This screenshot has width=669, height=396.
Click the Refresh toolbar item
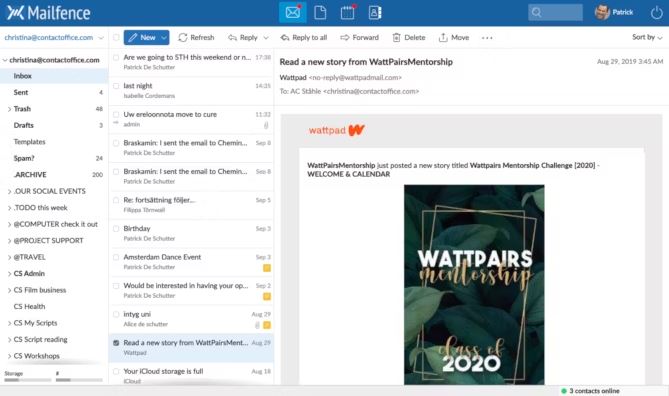pos(196,38)
